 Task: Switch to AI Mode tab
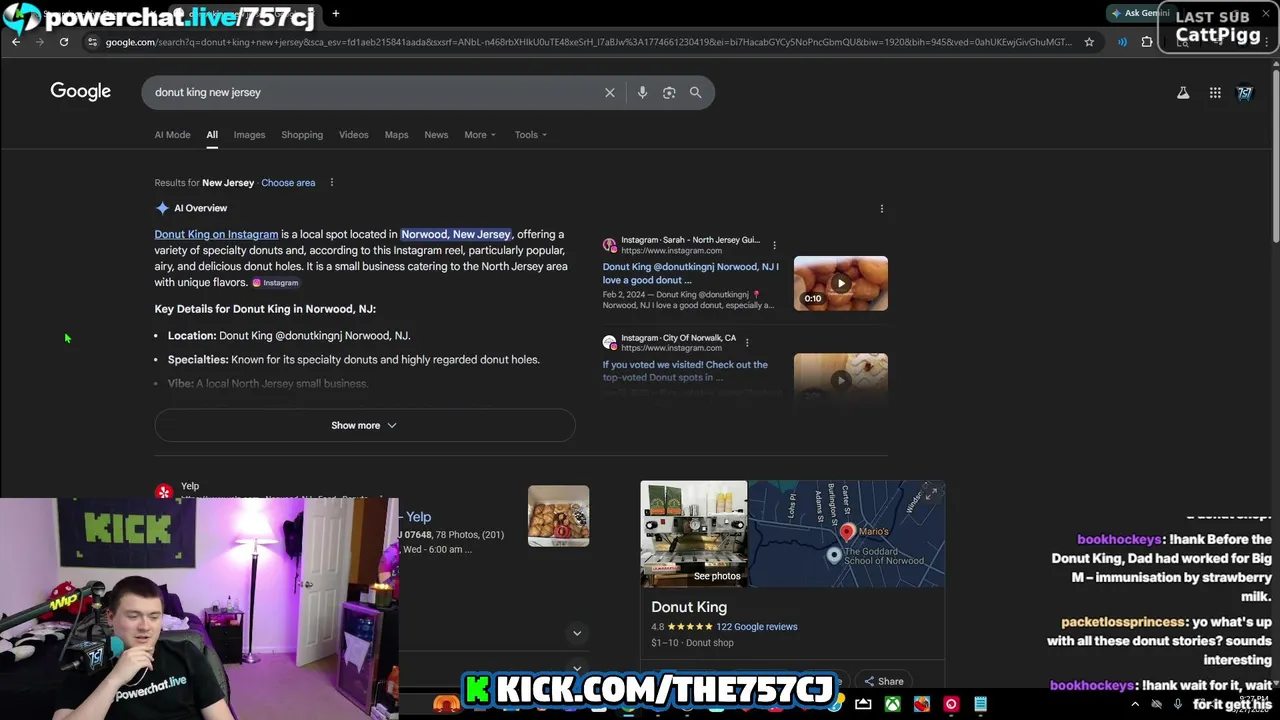pos(172,135)
